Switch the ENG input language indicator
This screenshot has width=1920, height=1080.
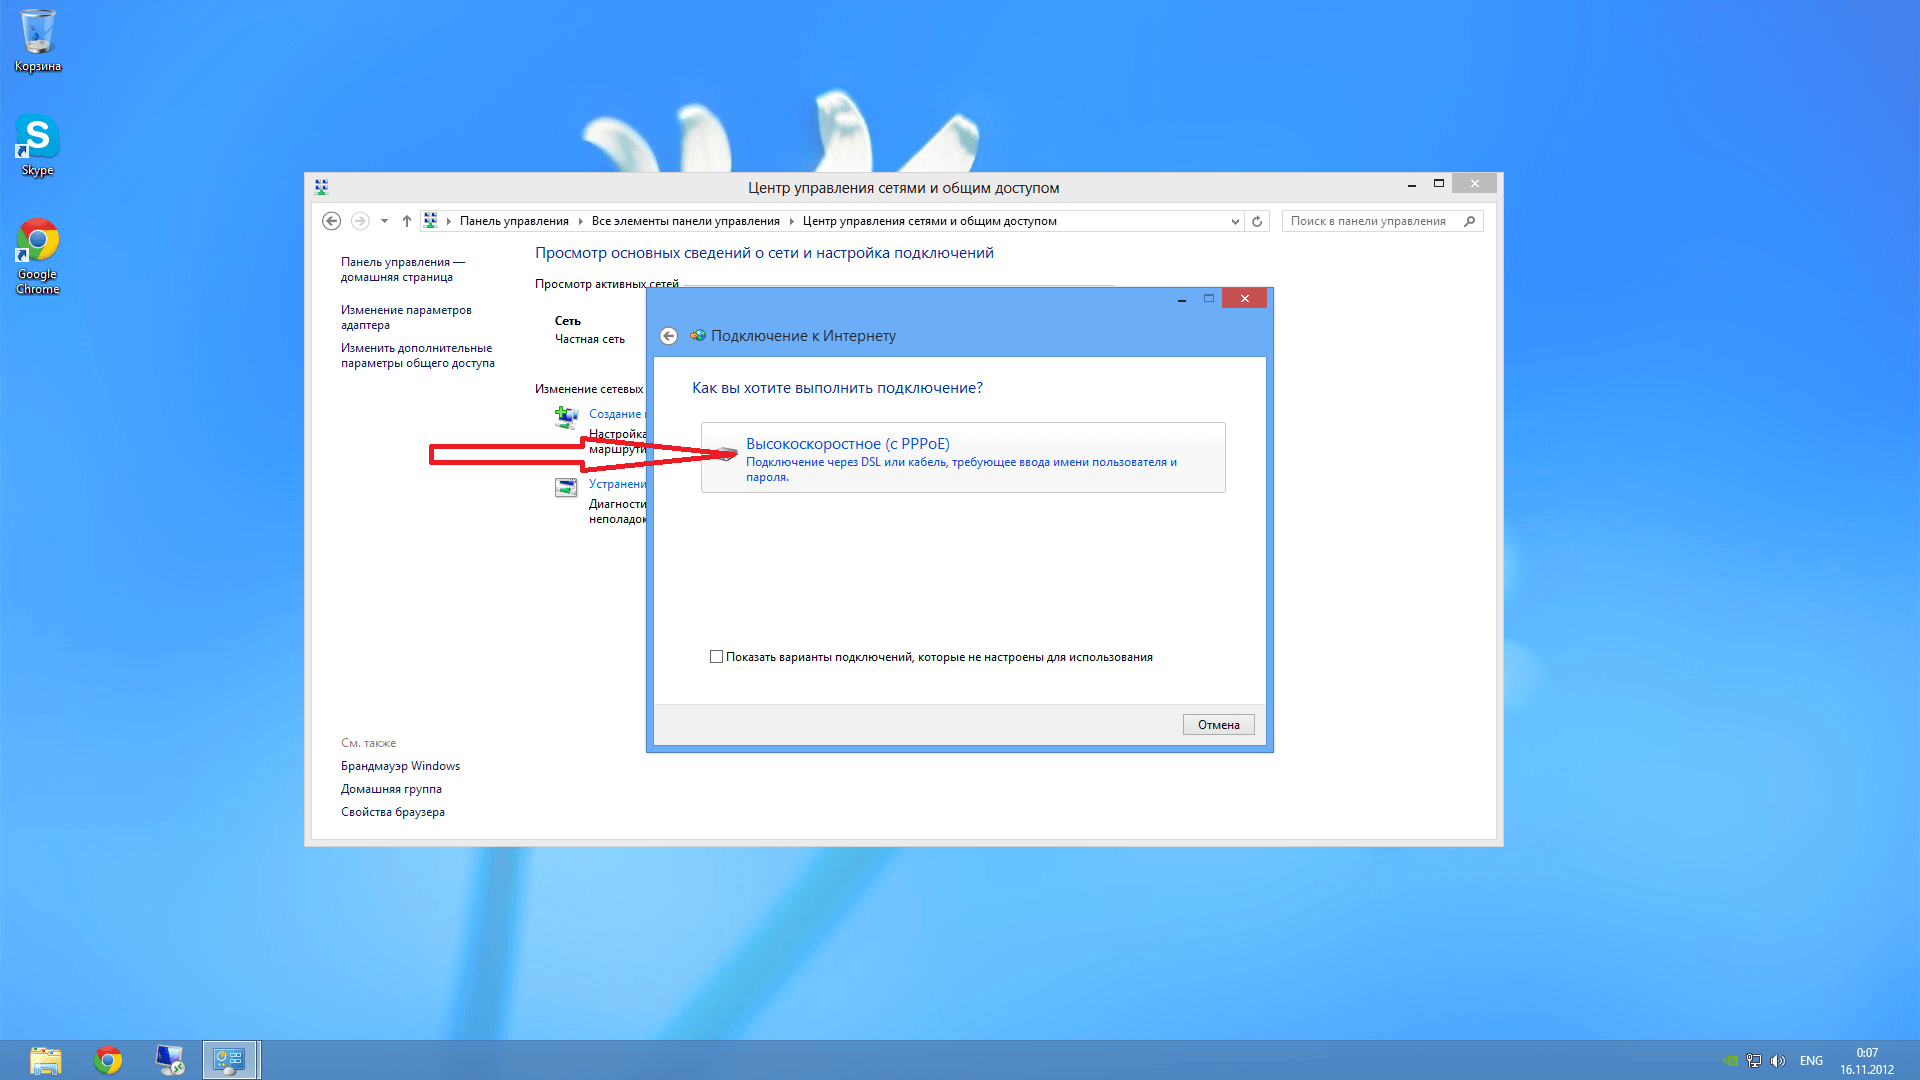click(1811, 1061)
